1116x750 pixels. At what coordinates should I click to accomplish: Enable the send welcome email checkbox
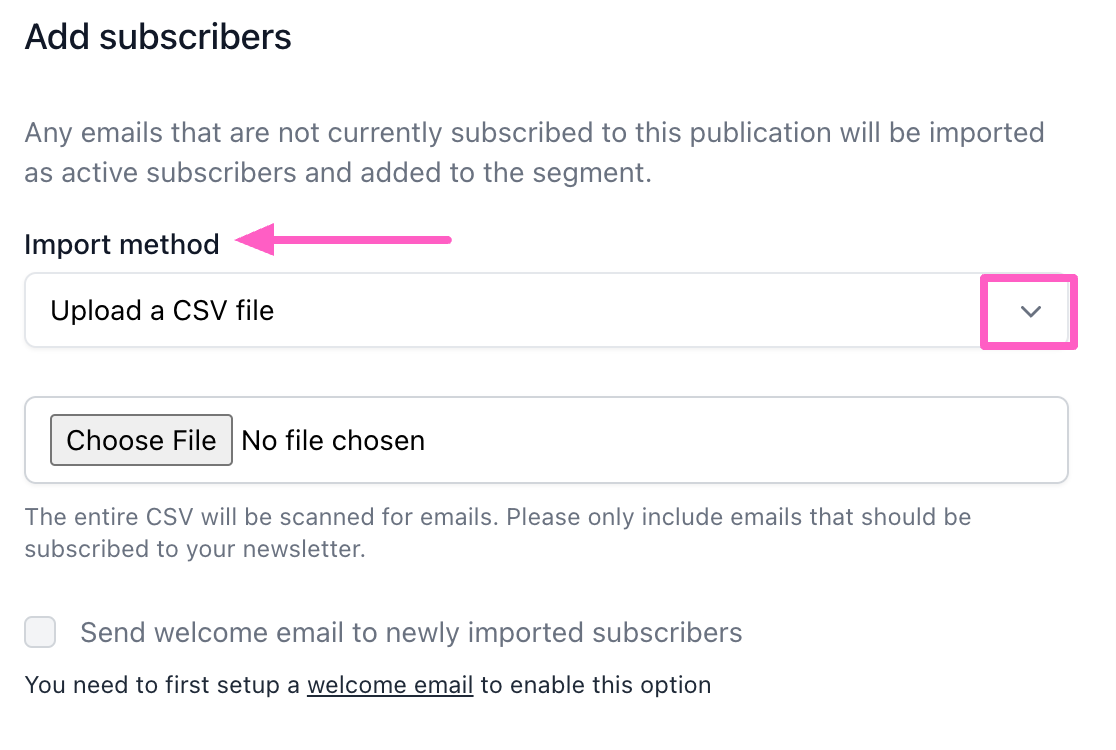click(x=40, y=632)
